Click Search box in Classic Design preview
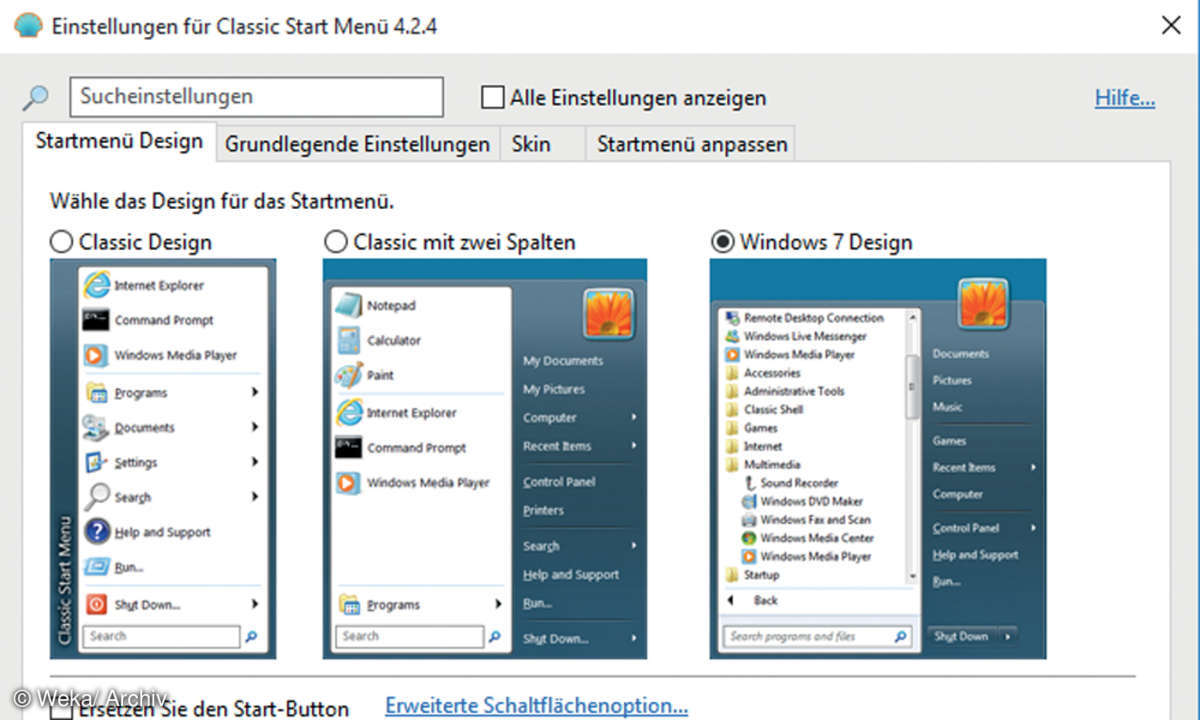This screenshot has width=1200, height=720. point(161,636)
